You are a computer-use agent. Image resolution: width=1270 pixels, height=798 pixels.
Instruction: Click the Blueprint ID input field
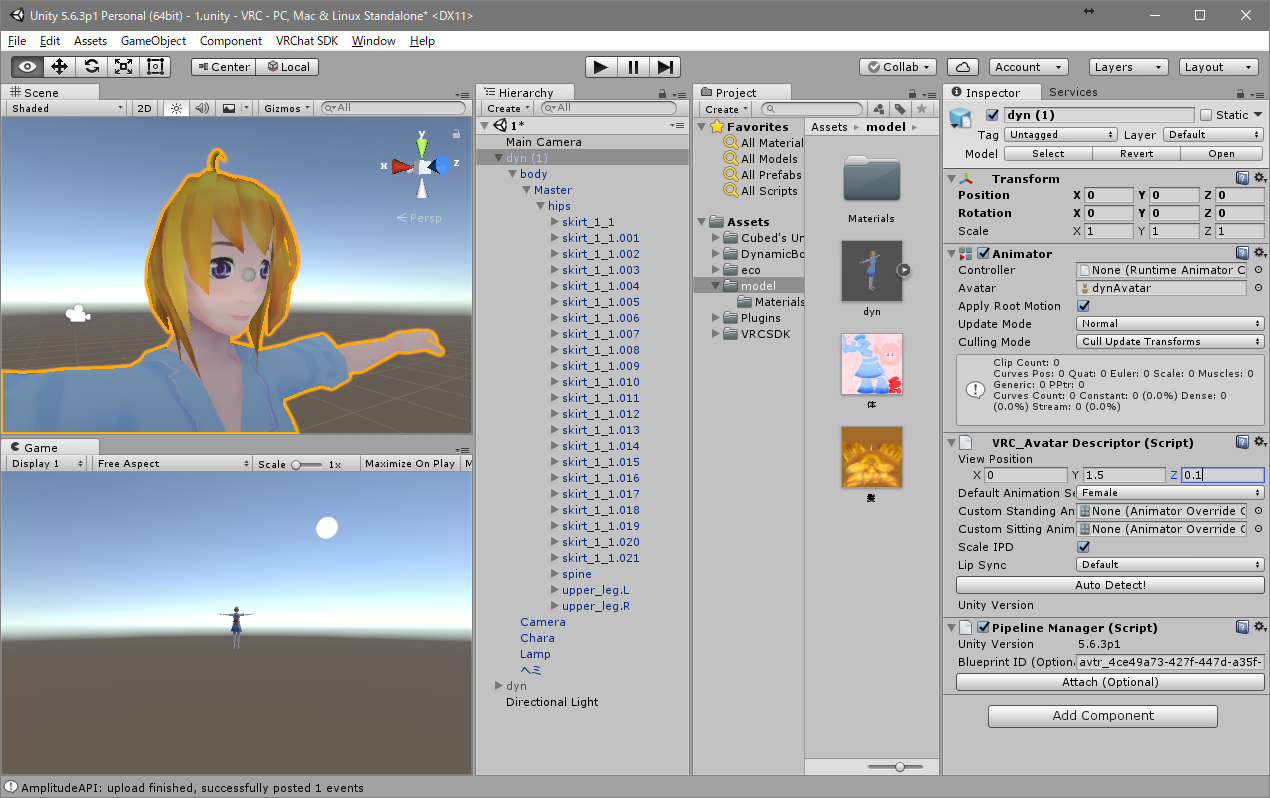pyautogui.click(x=1171, y=662)
